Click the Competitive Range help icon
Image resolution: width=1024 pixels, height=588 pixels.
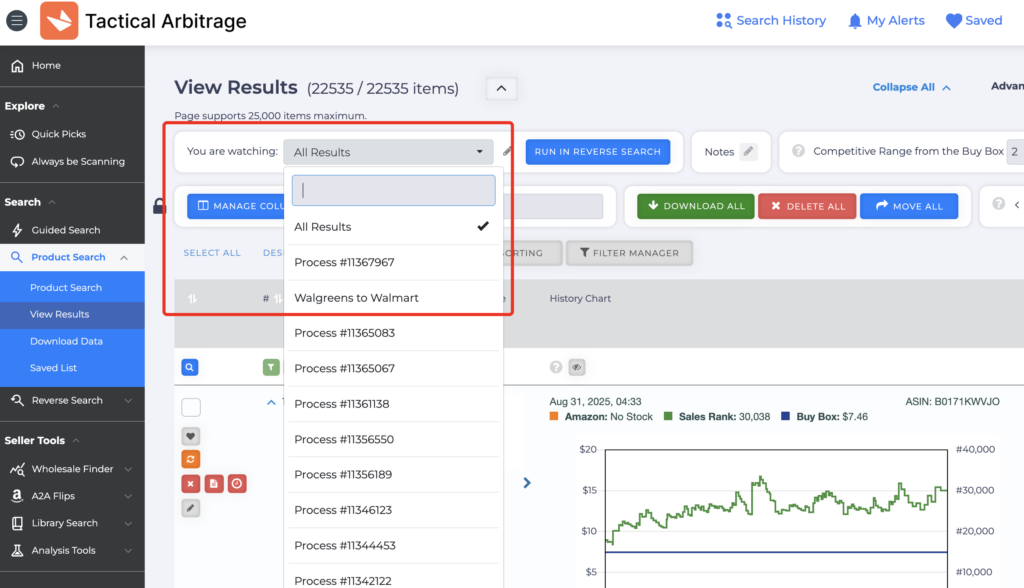point(798,151)
